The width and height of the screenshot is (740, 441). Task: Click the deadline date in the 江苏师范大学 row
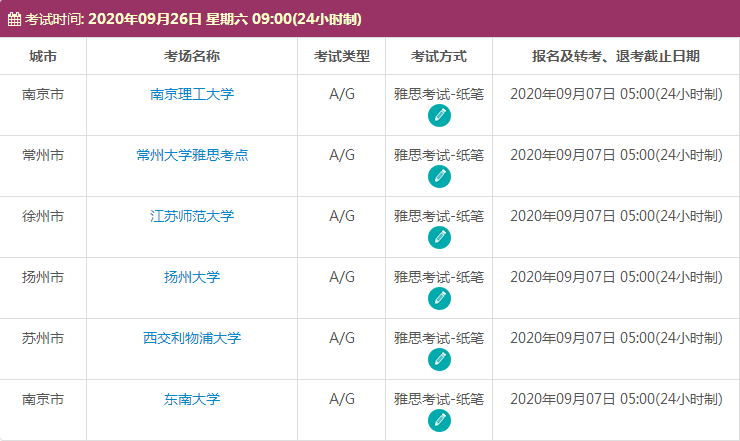coord(616,216)
